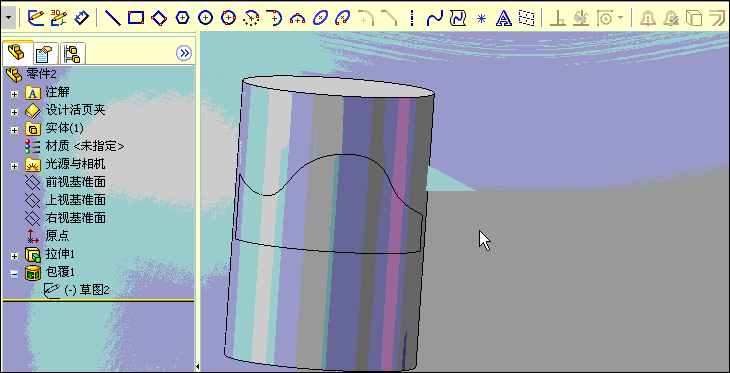Image resolution: width=730 pixels, height=373 pixels.
Task: Select the Rectangle sketch tool
Action: pos(136,18)
